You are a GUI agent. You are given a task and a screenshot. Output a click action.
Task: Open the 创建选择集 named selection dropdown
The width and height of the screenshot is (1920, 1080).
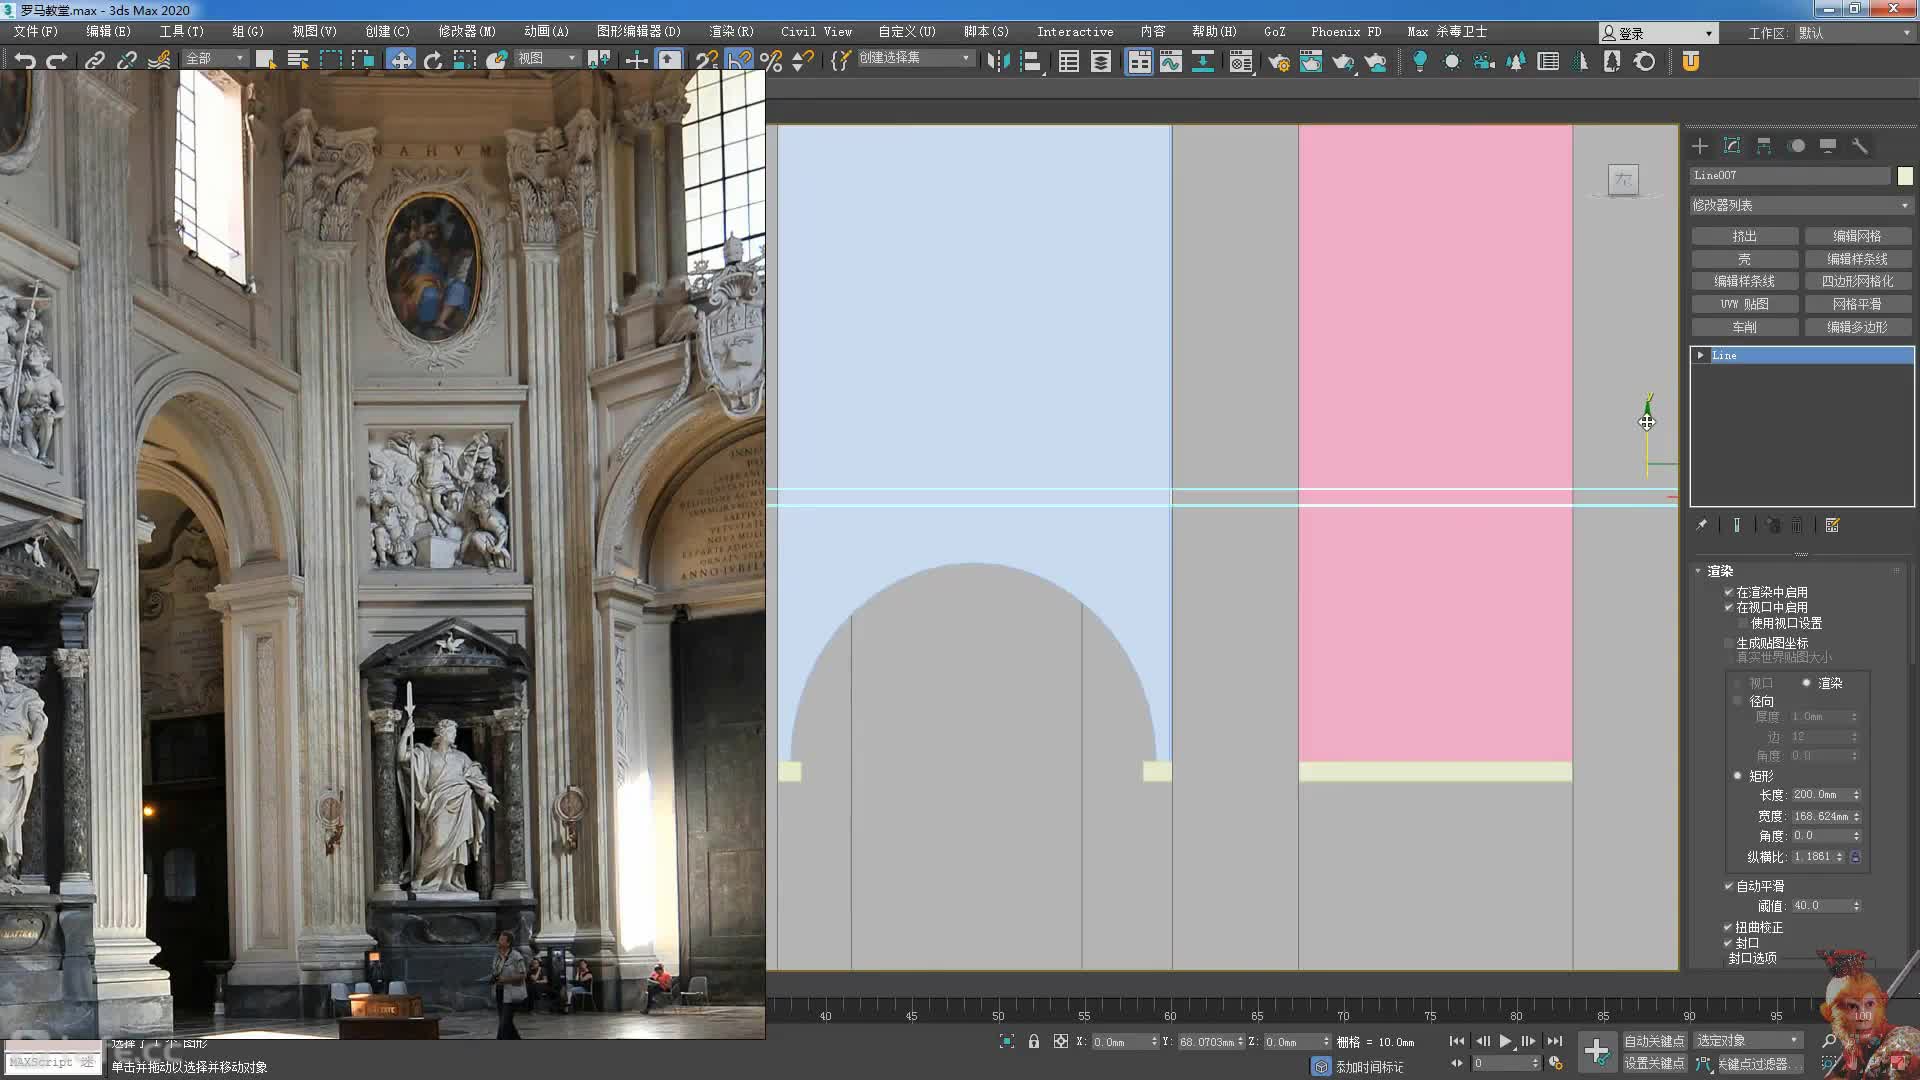(915, 58)
